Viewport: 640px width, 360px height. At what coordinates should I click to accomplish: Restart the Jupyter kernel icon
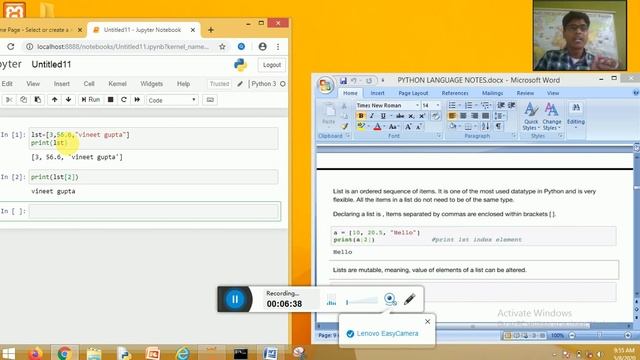coord(124,100)
